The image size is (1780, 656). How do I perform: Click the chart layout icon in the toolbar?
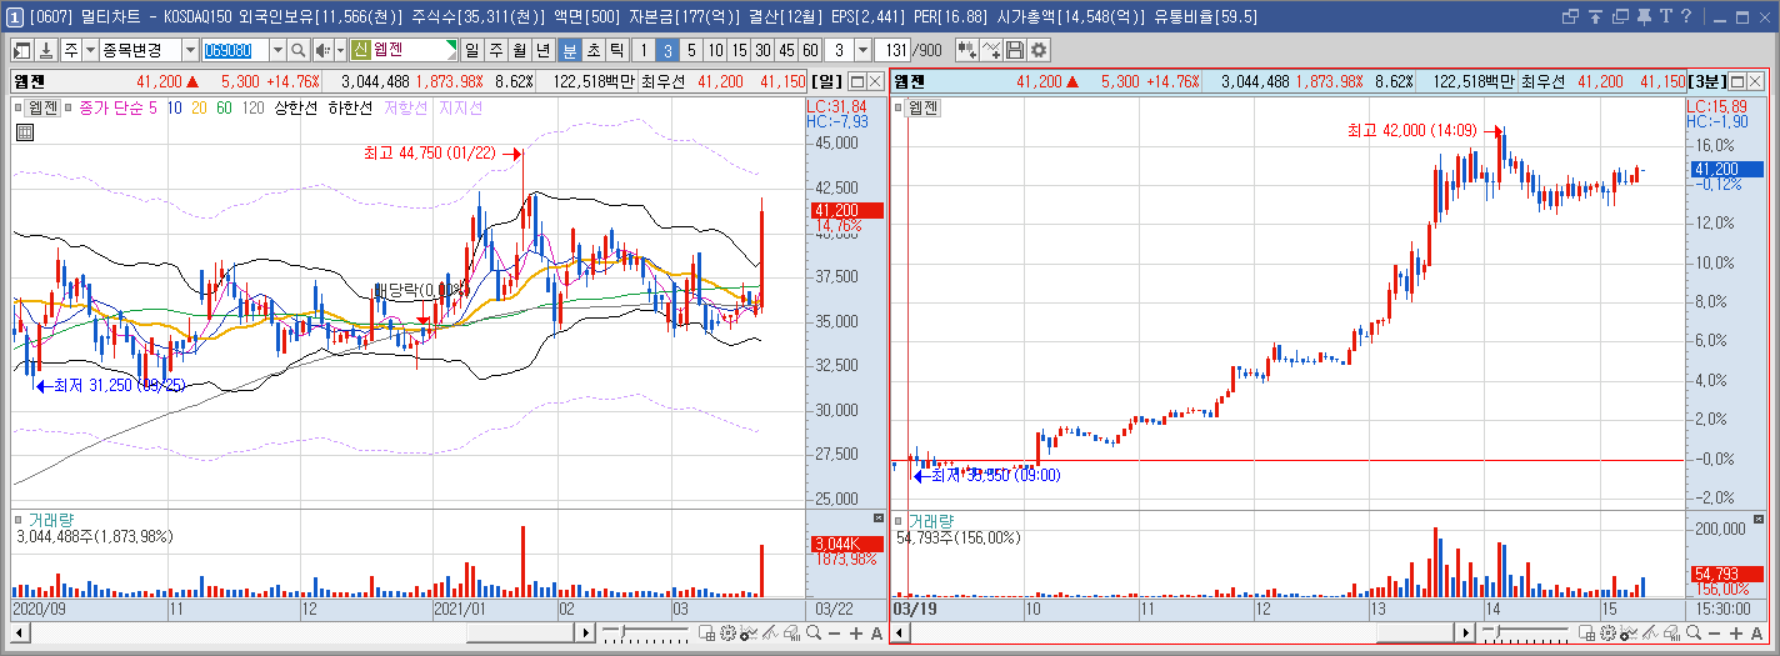(x=21, y=50)
